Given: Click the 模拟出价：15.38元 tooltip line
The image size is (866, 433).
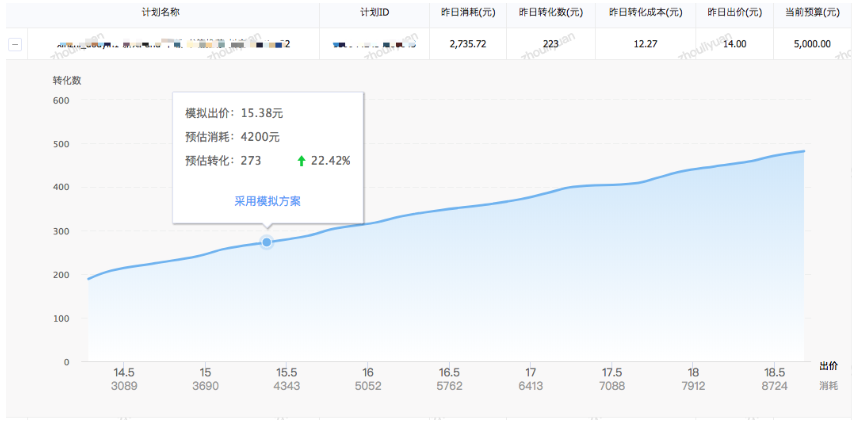Looking at the screenshot, I should coord(234,113).
